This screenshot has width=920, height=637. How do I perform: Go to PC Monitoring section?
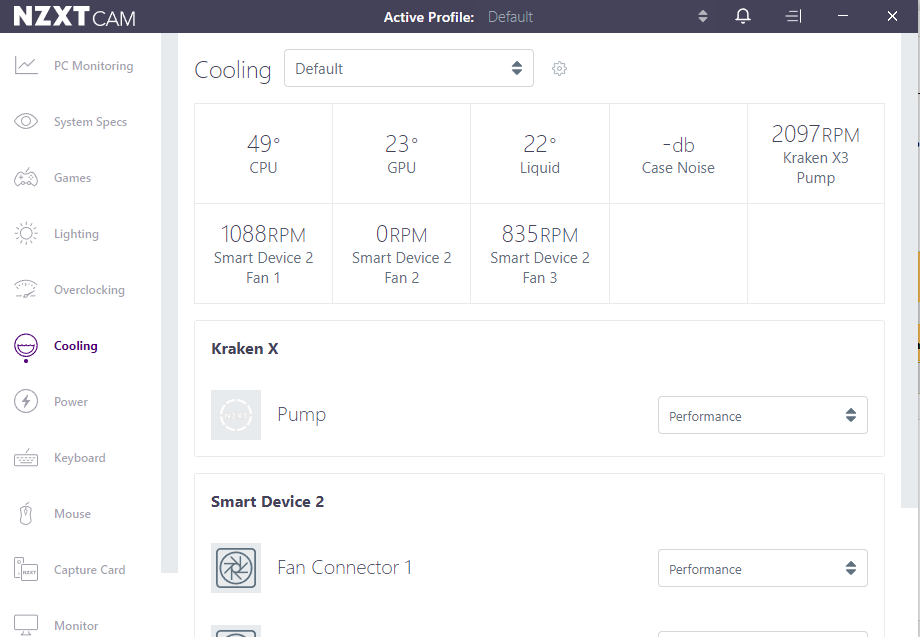click(93, 66)
